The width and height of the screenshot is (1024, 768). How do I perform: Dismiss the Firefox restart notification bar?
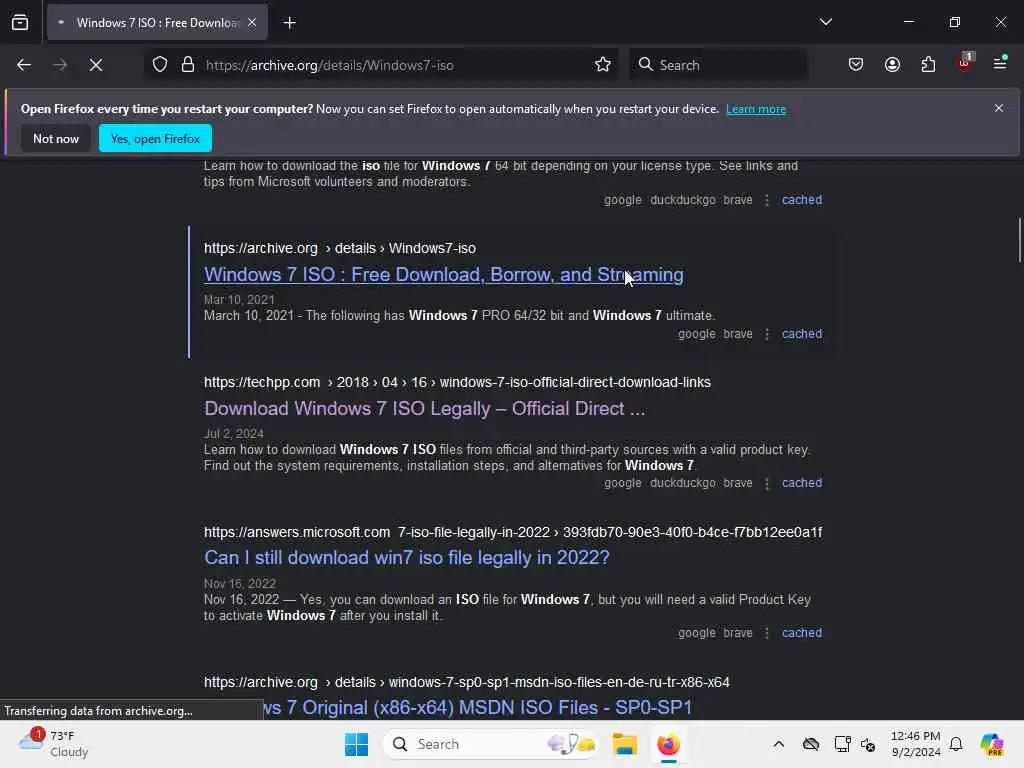(999, 108)
